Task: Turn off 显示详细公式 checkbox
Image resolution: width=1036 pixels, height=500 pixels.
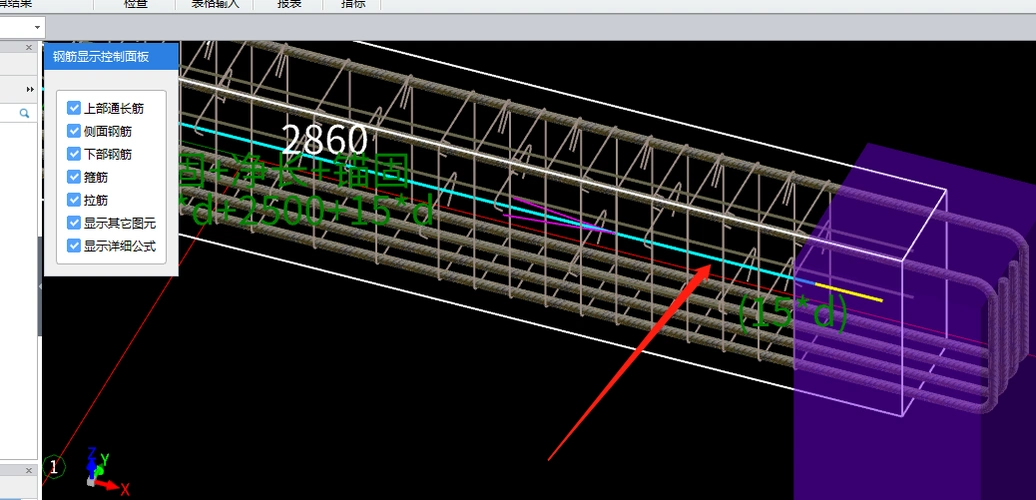Action: pos(74,245)
